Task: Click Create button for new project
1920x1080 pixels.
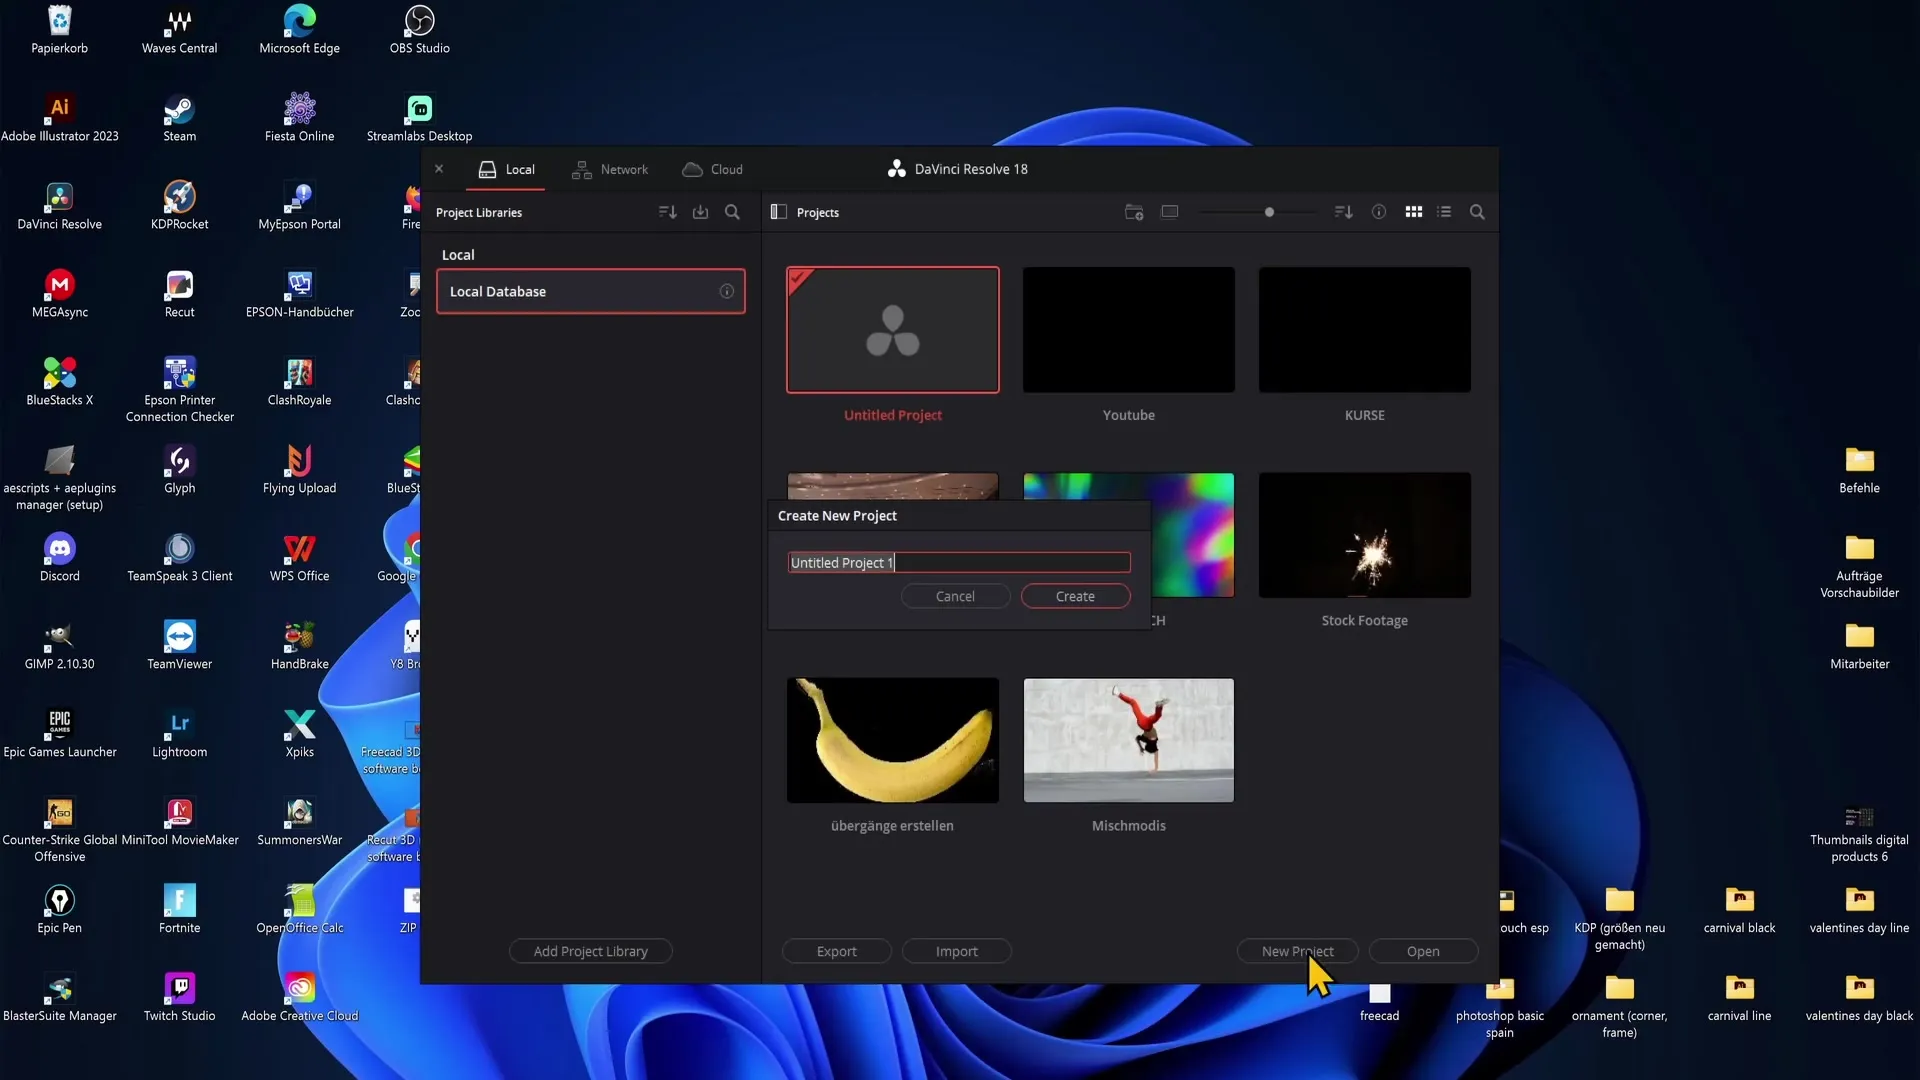Action: (1075, 596)
